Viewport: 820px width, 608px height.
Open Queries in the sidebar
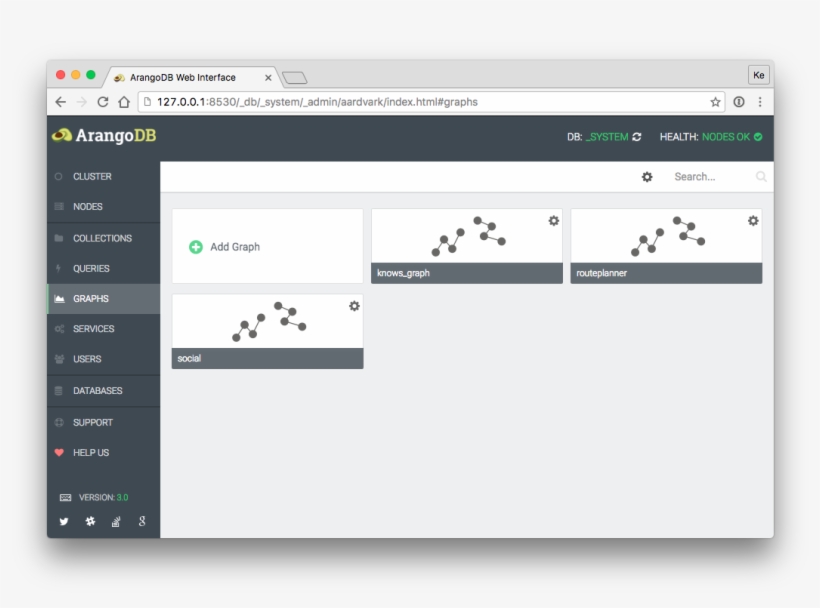104,268
